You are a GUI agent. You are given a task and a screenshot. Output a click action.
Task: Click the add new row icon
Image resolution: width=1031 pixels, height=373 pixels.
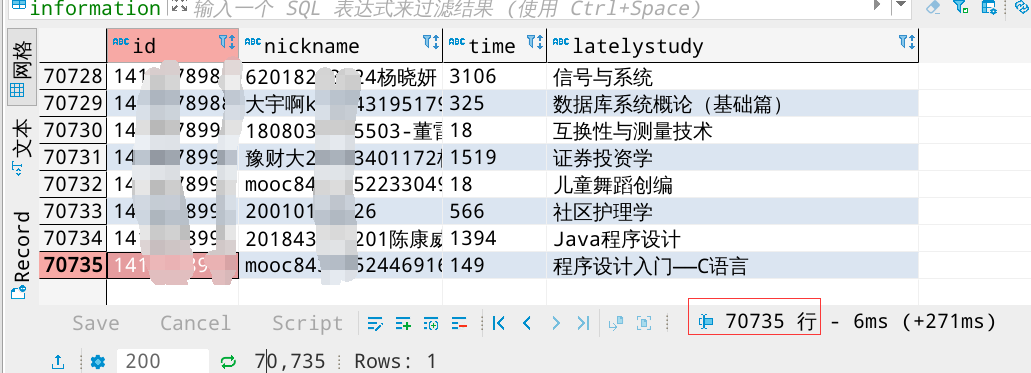(x=403, y=323)
